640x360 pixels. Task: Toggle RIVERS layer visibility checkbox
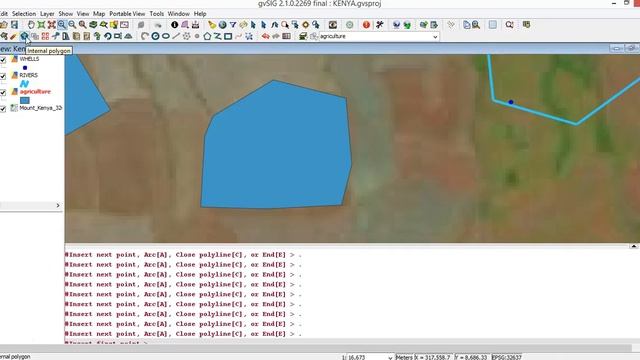pyautogui.click(x=3, y=76)
